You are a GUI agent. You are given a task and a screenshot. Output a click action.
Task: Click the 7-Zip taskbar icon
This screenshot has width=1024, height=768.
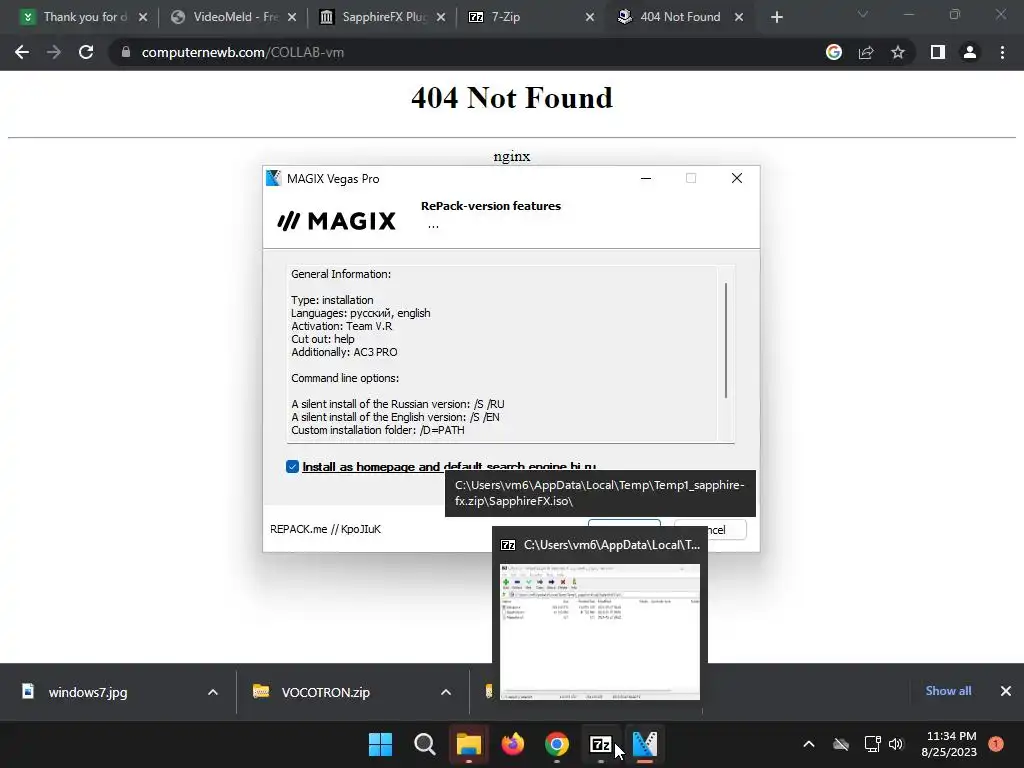(600, 744)
